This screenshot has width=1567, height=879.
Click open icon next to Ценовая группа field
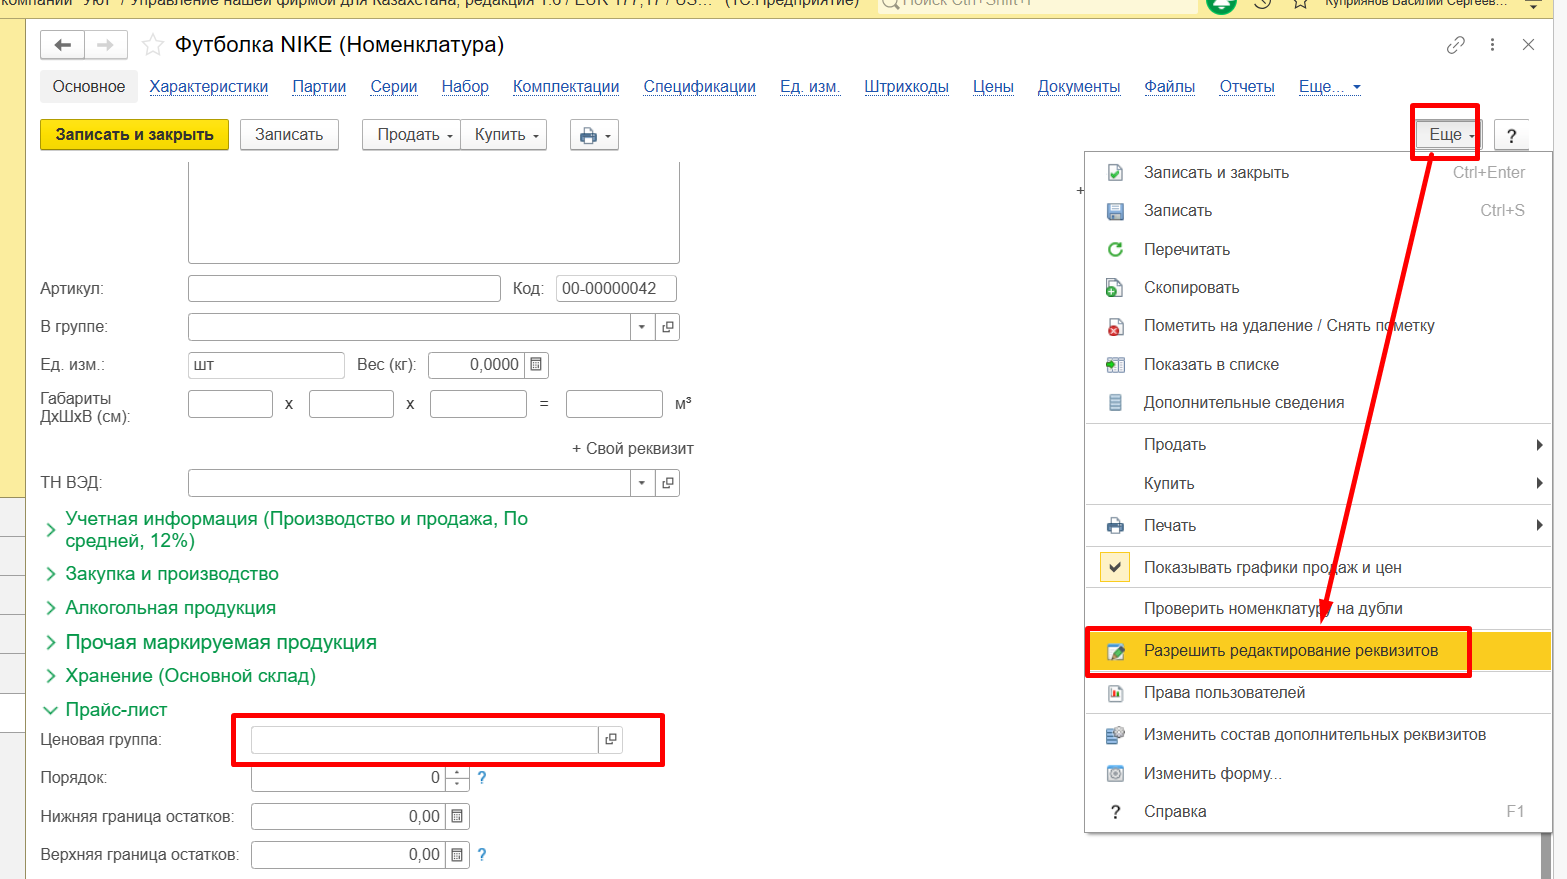pyautogui.click(x=611, y=740)
